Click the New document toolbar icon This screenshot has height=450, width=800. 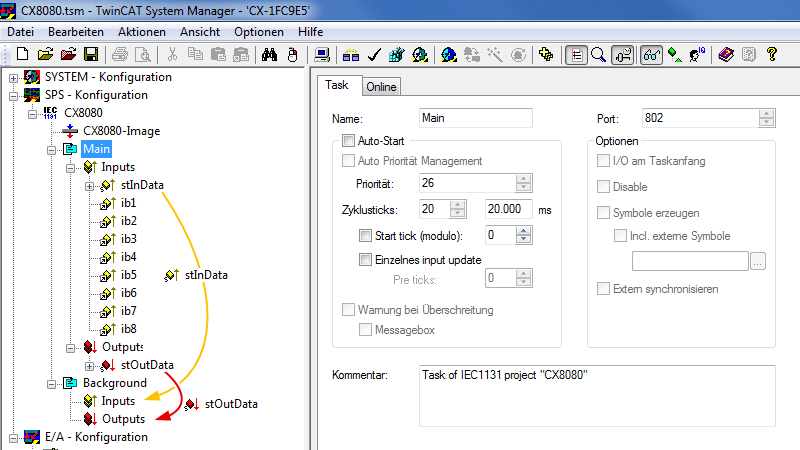click(22, 54)
